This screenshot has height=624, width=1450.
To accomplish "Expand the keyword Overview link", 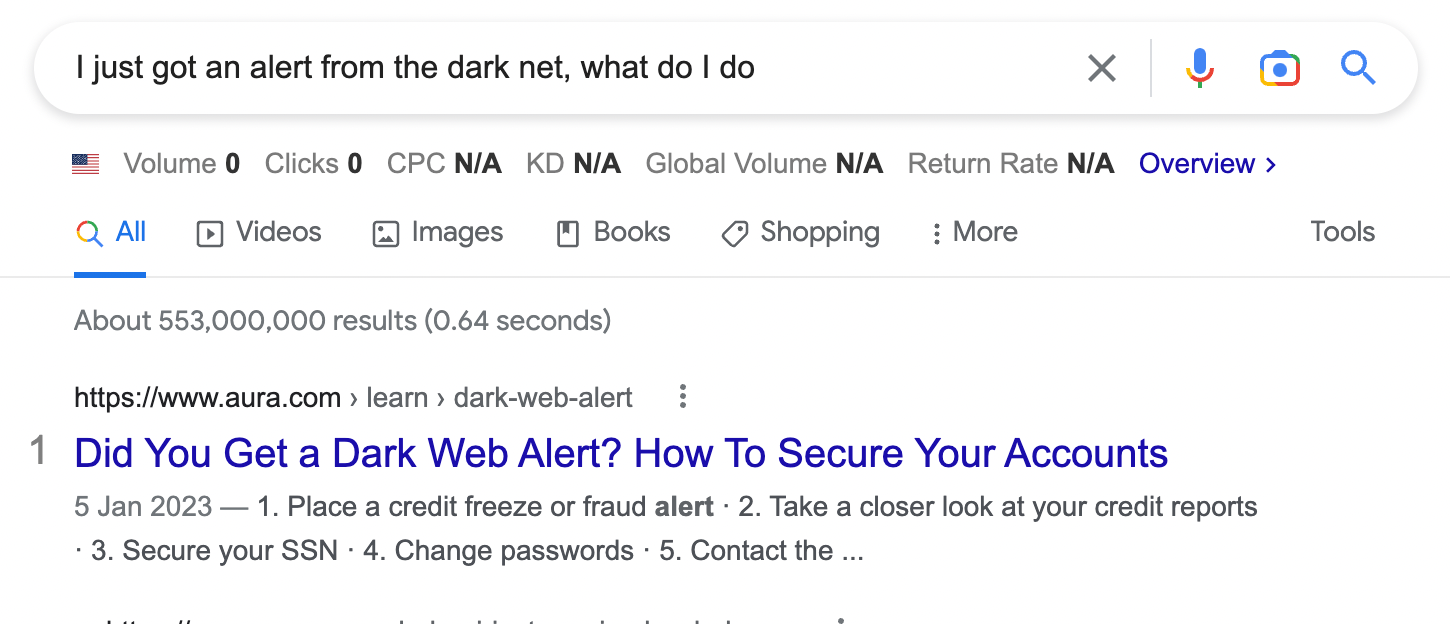I will pos(1207,164).
